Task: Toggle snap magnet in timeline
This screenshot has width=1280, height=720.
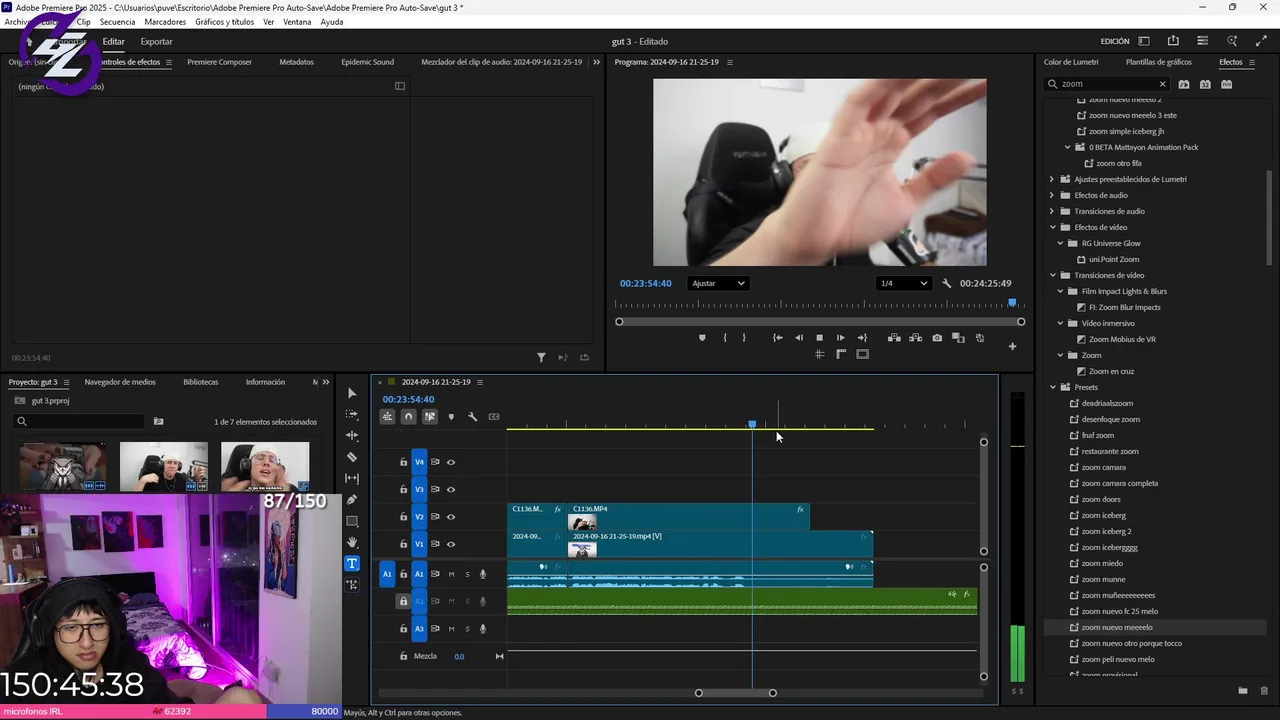Action: 408,417
